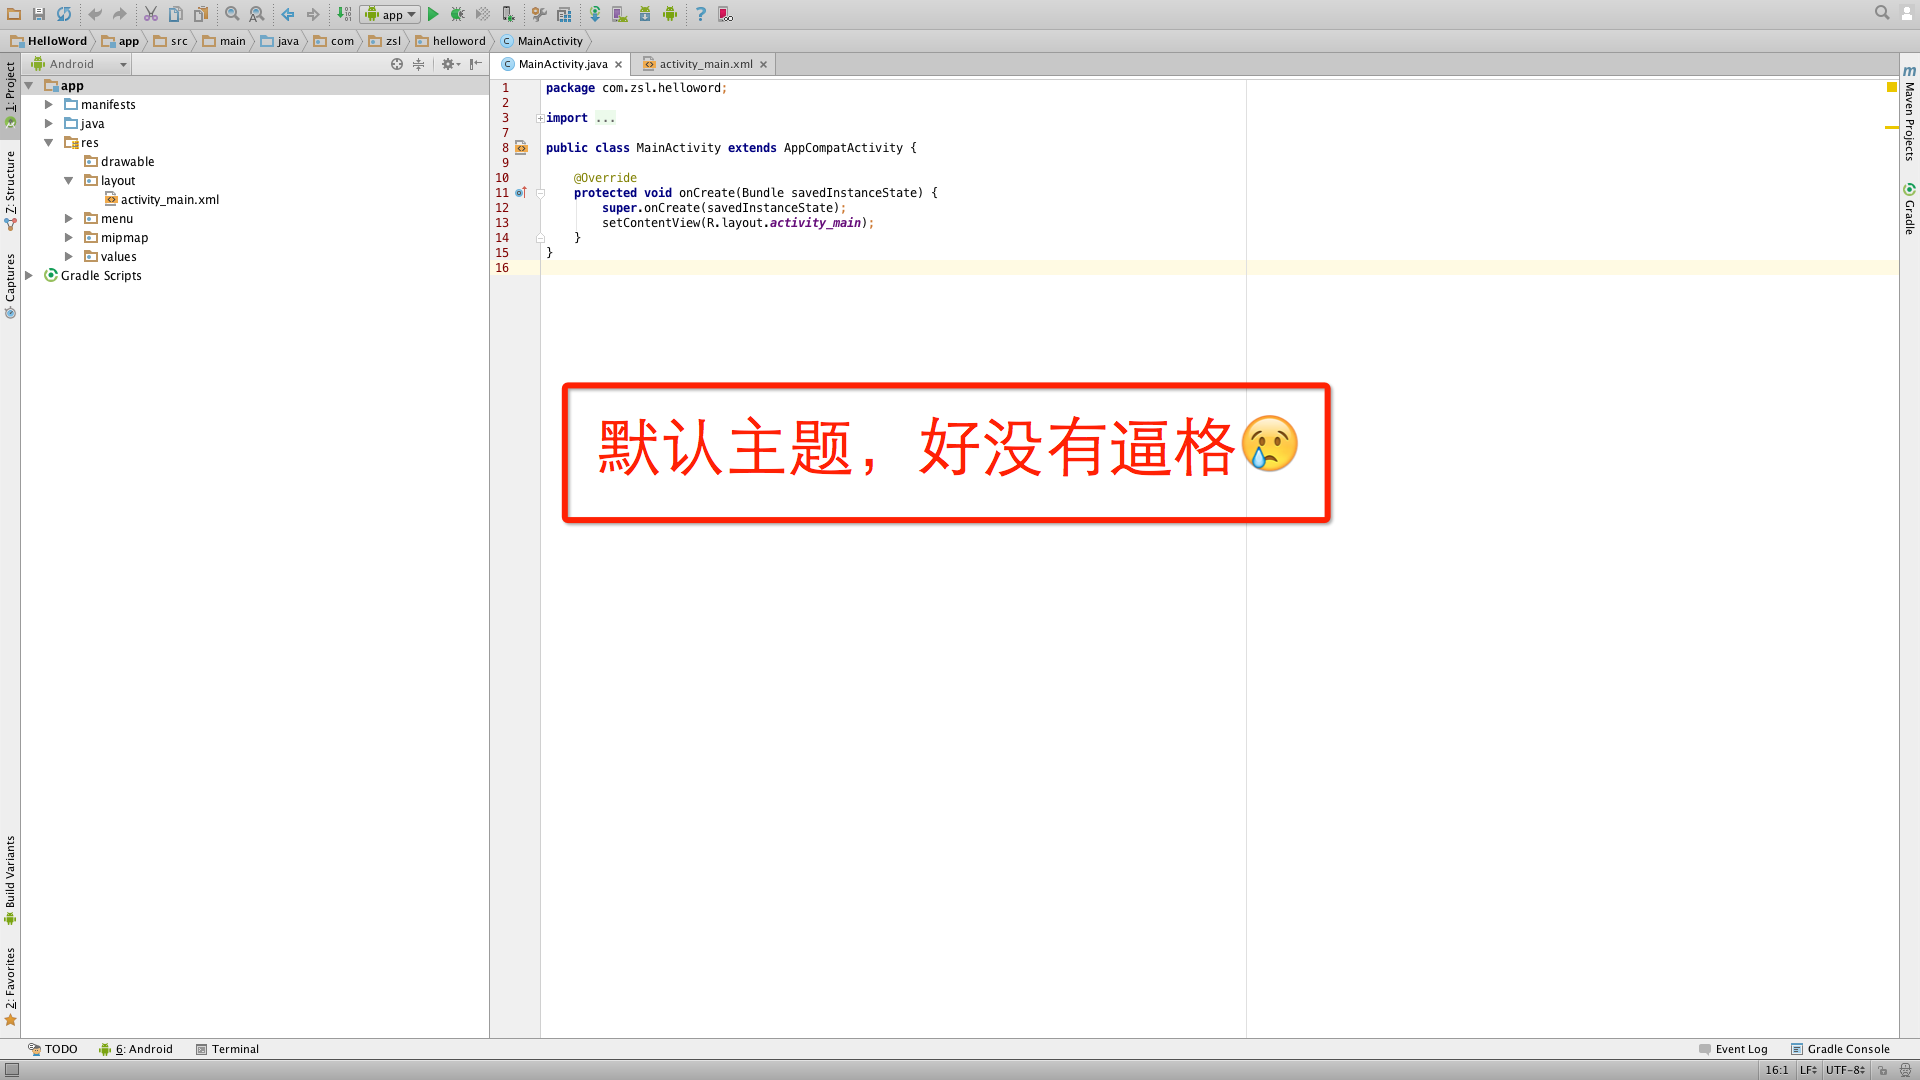Screen dimensions: 1920x1080
Task: Toggle the Build Variants tool window
Action: 10,879
